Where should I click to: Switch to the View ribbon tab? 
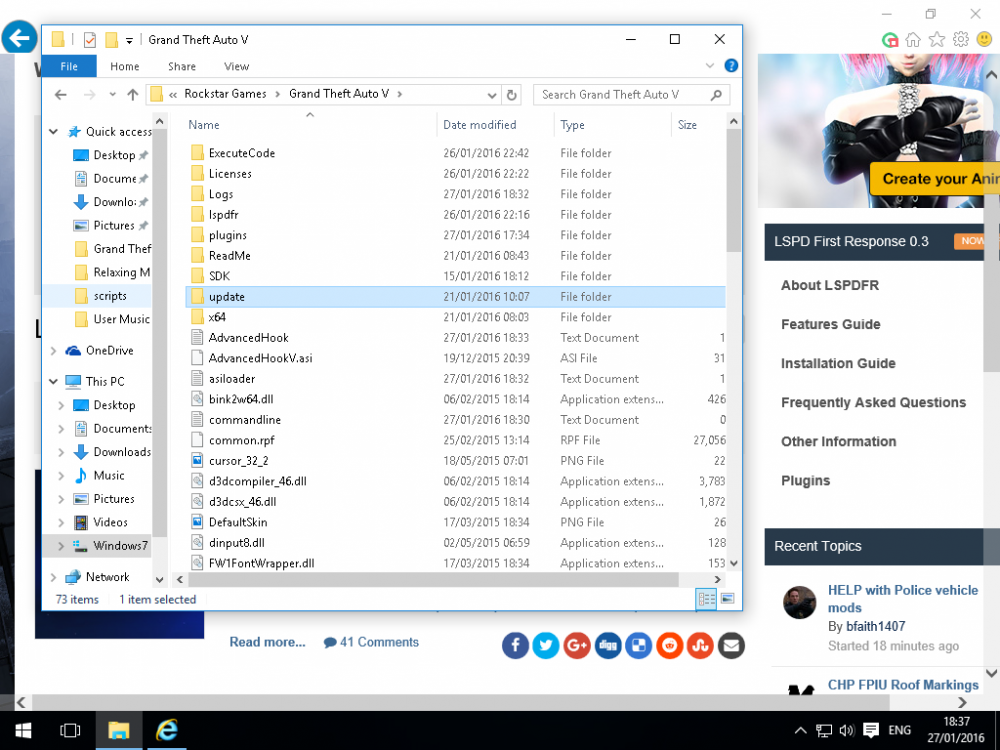click(x=236, y=67)
